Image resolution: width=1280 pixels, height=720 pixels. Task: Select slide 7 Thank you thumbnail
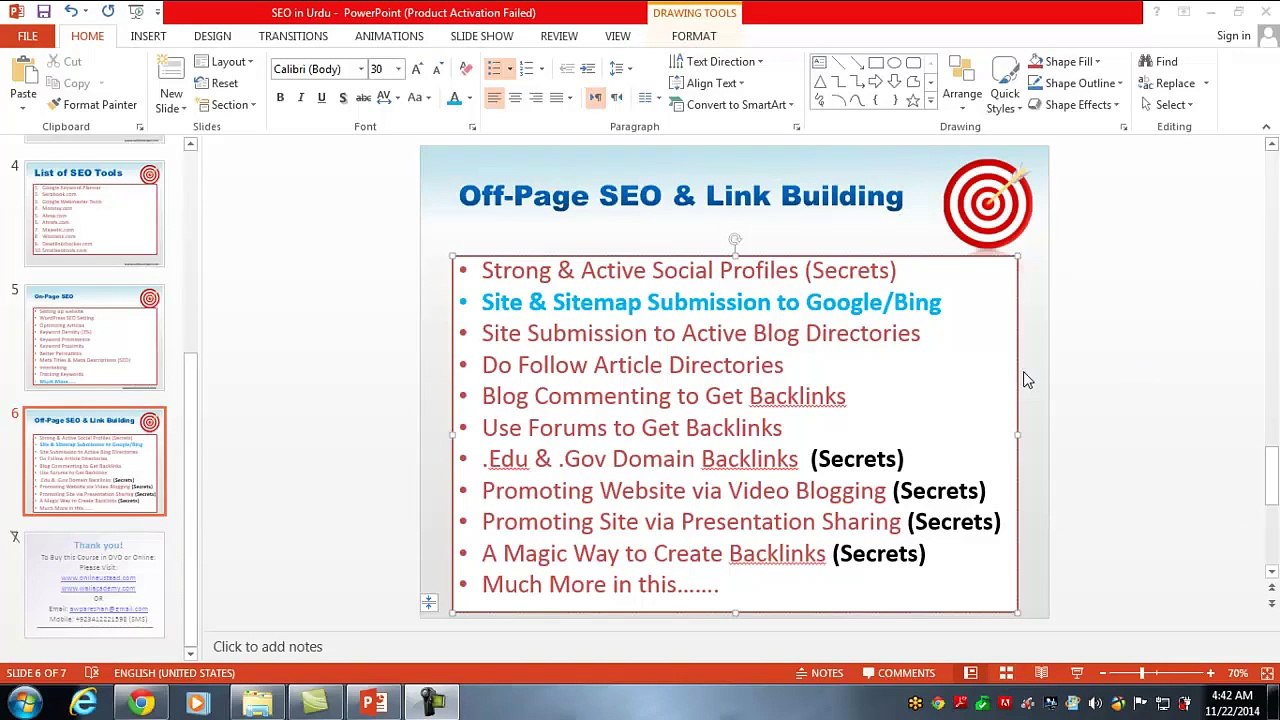pos(95,585)
